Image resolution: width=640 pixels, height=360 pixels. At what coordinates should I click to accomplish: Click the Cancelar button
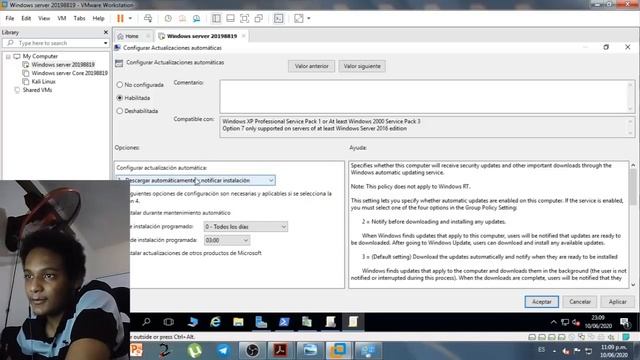click(580, 302)
